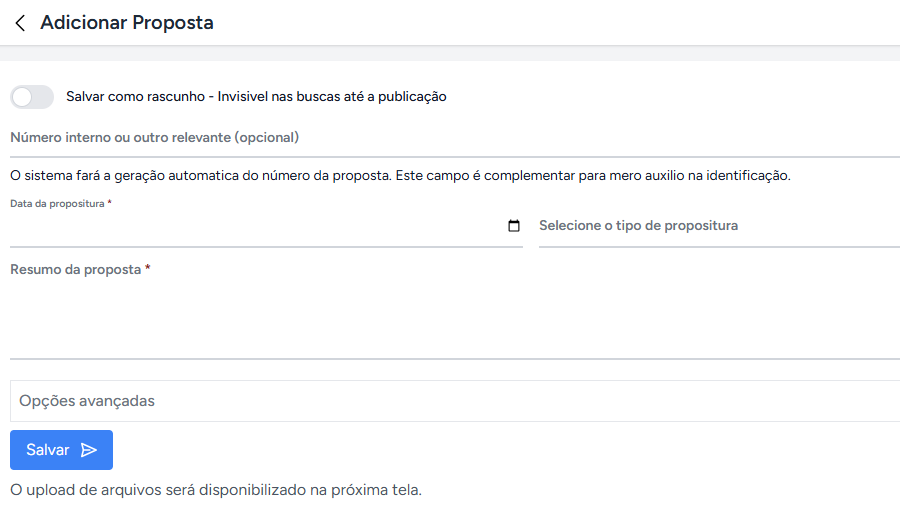
Task: Click the 'Adicionar Proposta' page title
Action: 127,23
